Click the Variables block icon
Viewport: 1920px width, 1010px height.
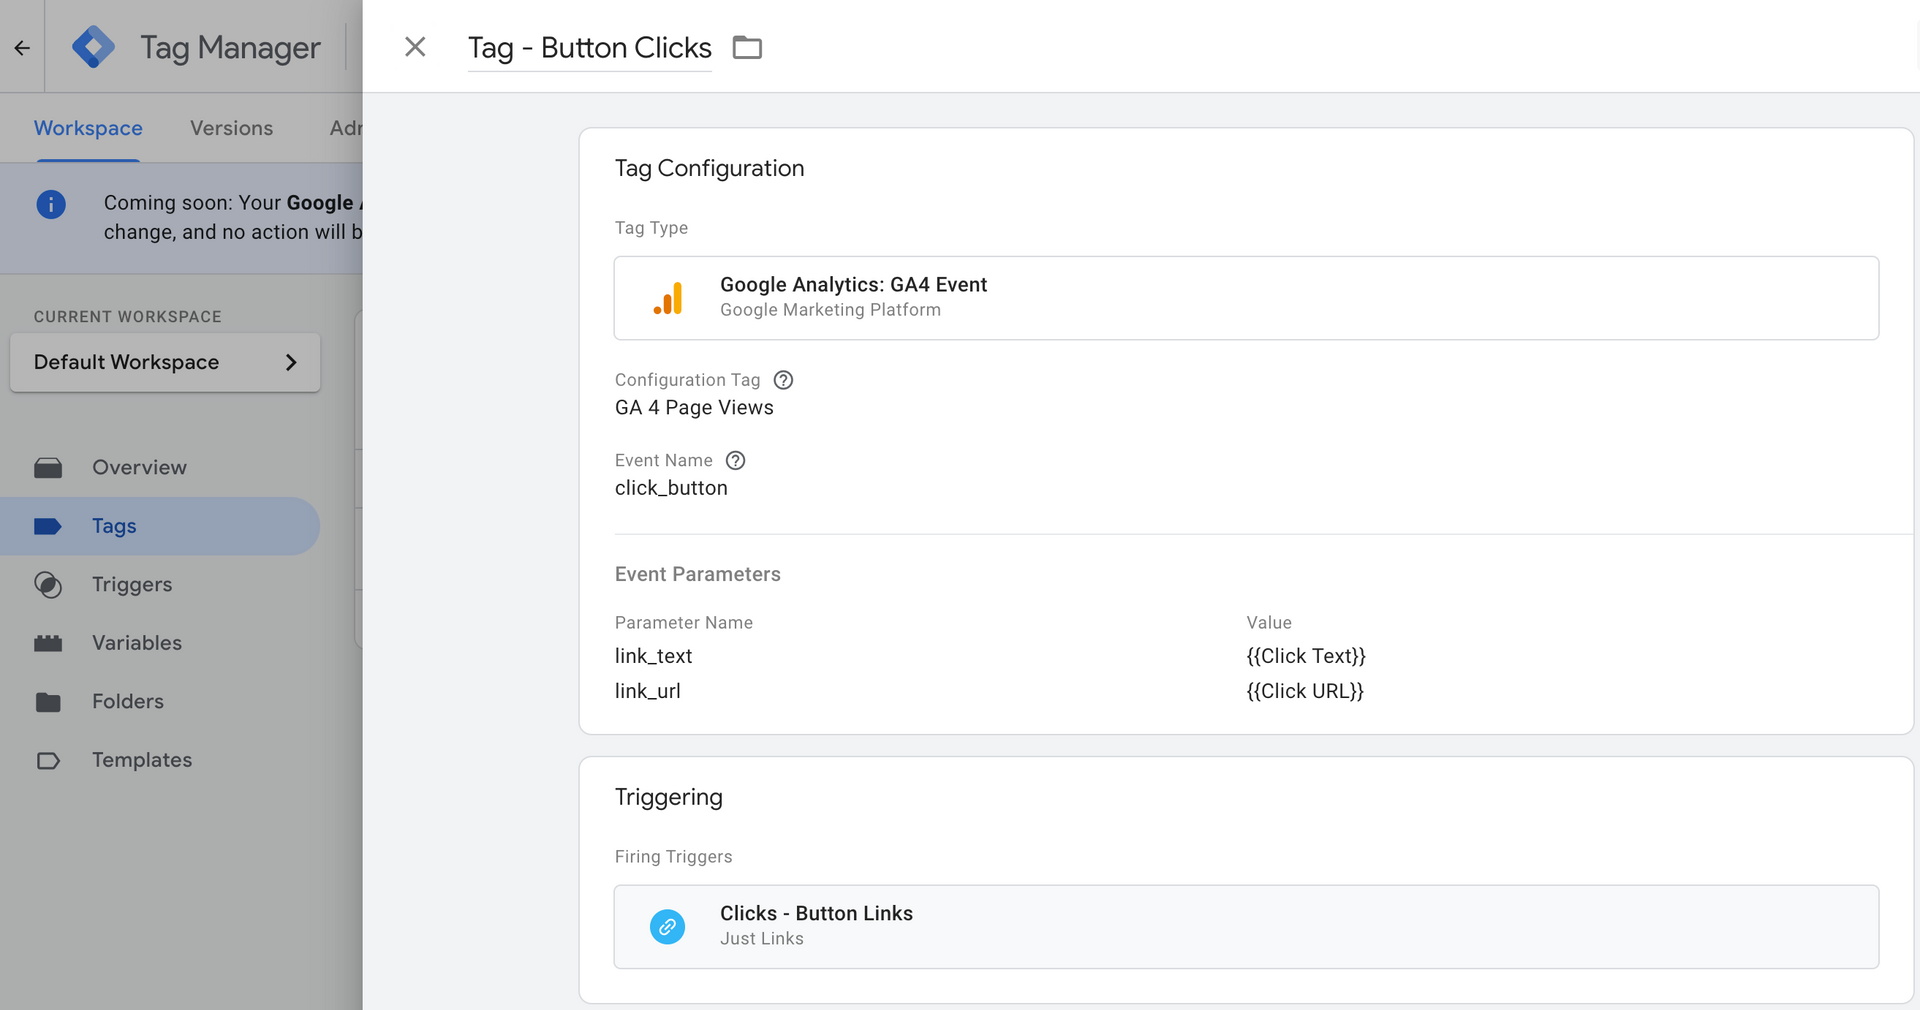click(48, 643)
